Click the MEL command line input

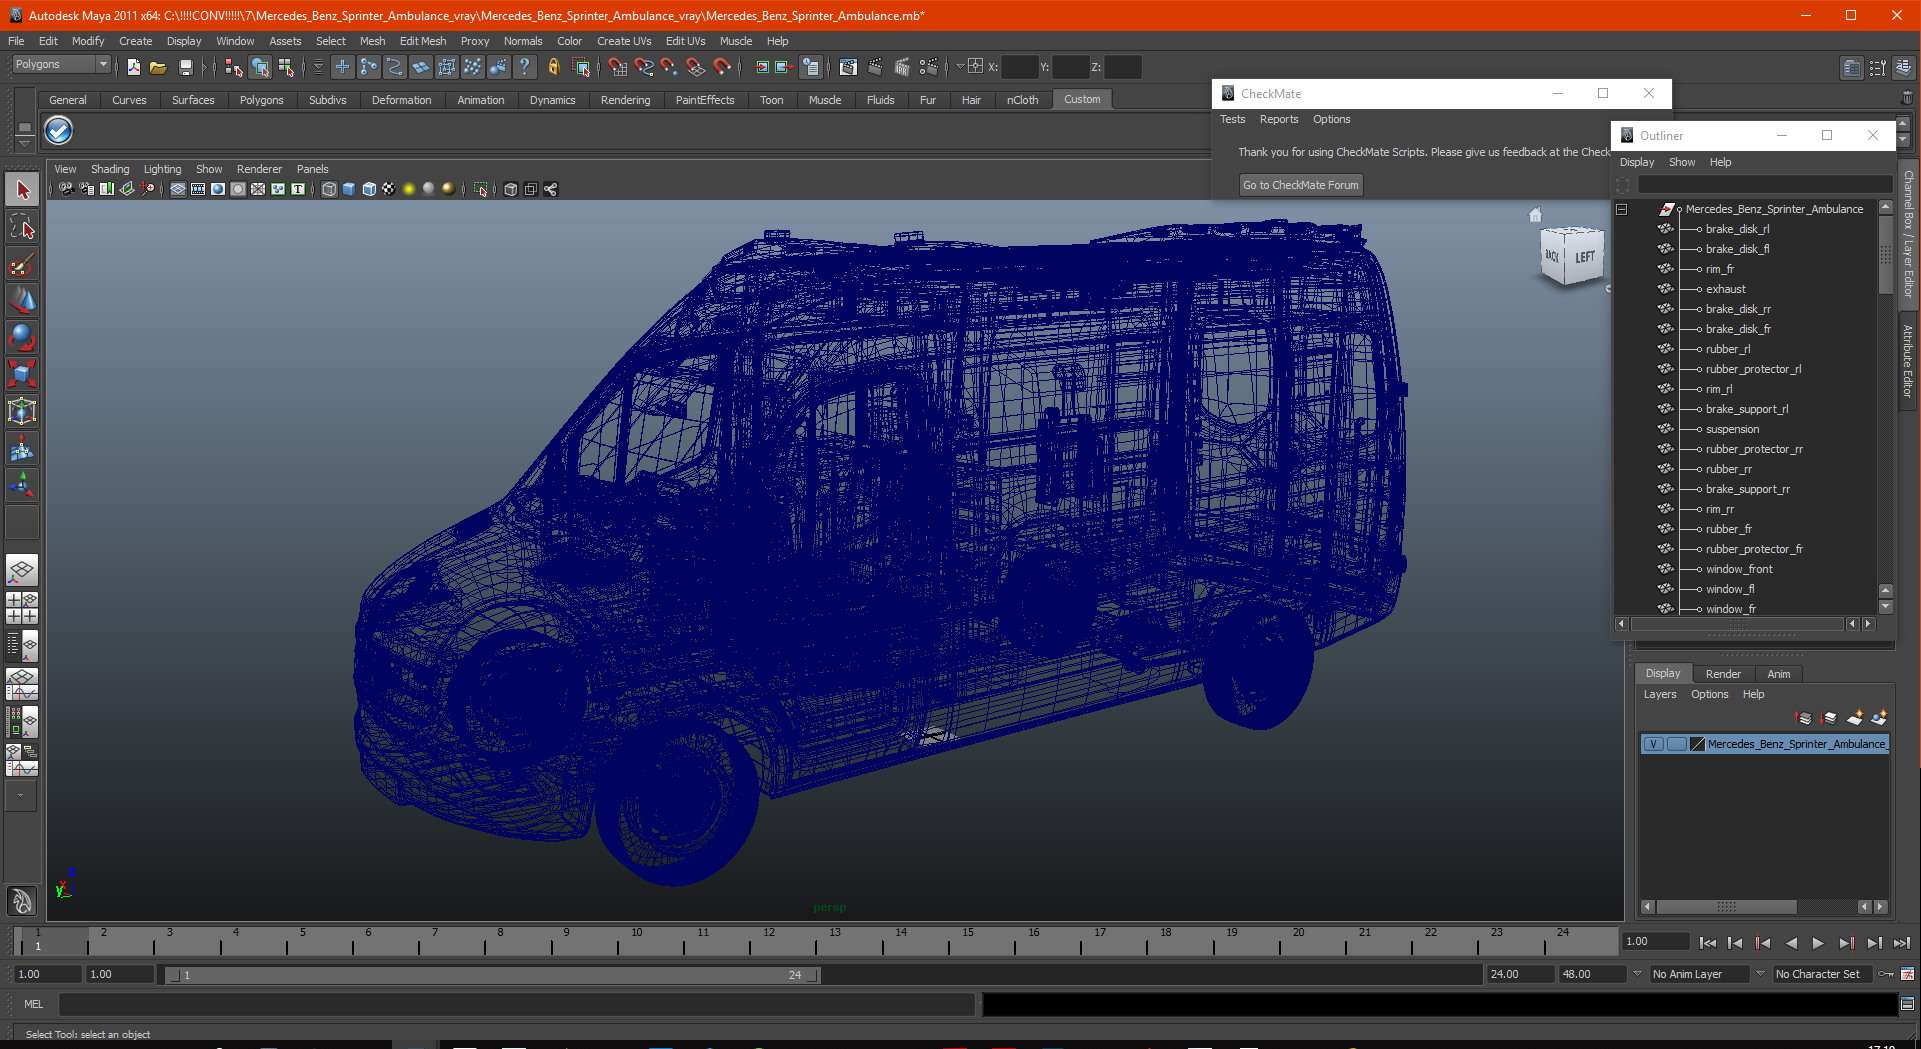point(517,1004)
